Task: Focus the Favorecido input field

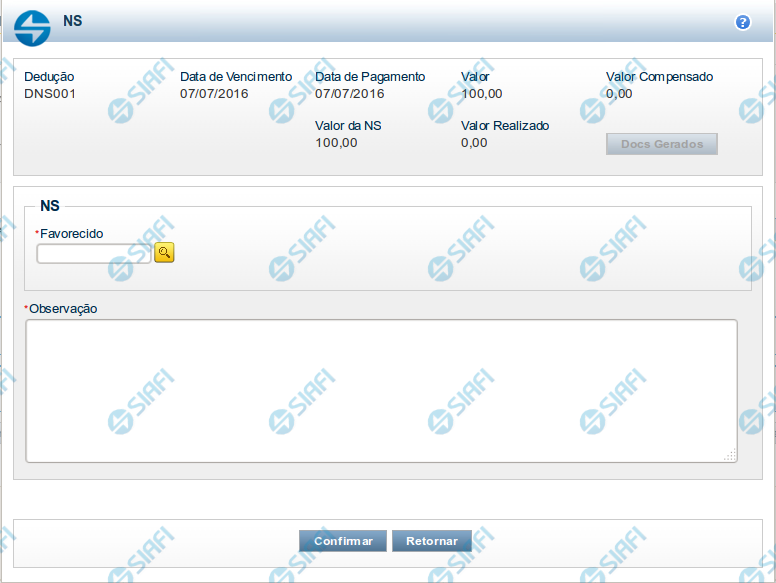Action: click(93, 254)
